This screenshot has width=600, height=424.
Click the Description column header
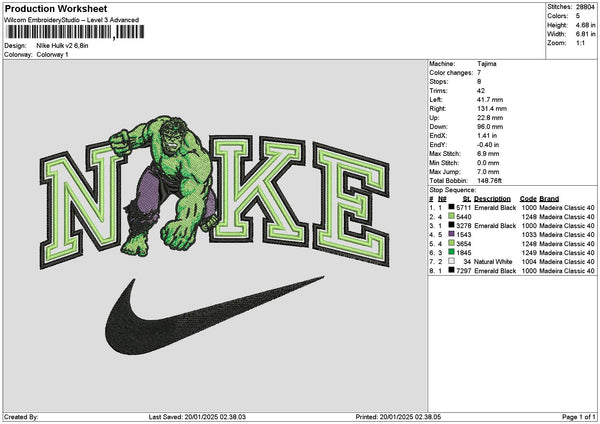pos(492,199)
